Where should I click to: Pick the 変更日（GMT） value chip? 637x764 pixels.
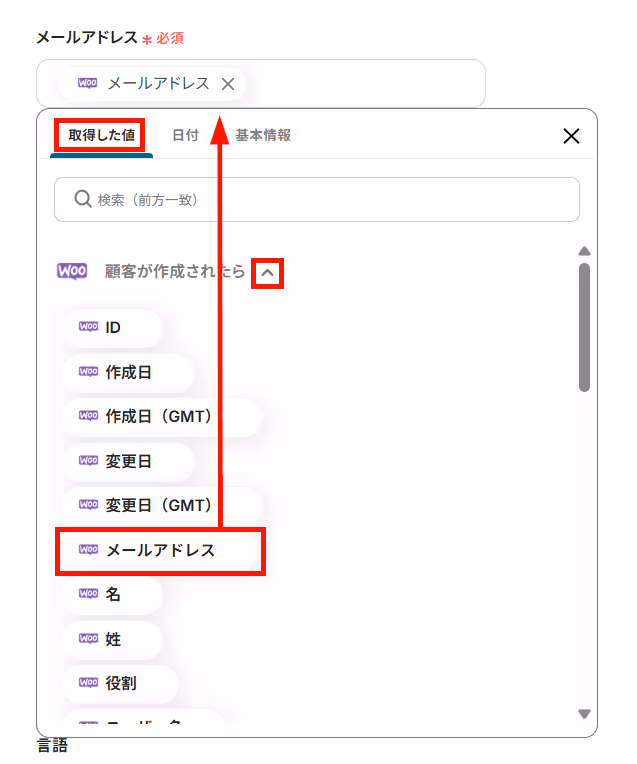[162, 505]
